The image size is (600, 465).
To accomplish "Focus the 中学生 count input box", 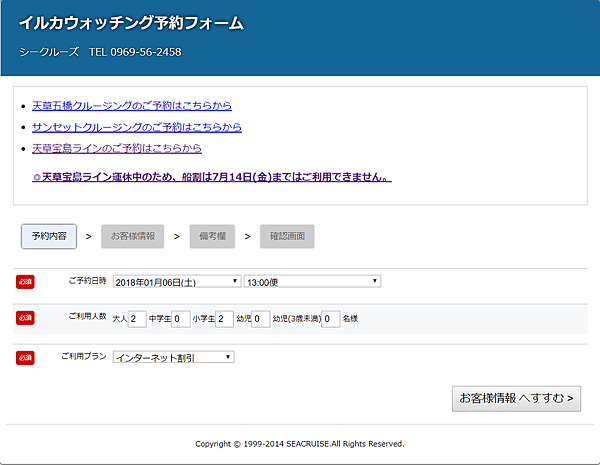I will pos(181,319).
